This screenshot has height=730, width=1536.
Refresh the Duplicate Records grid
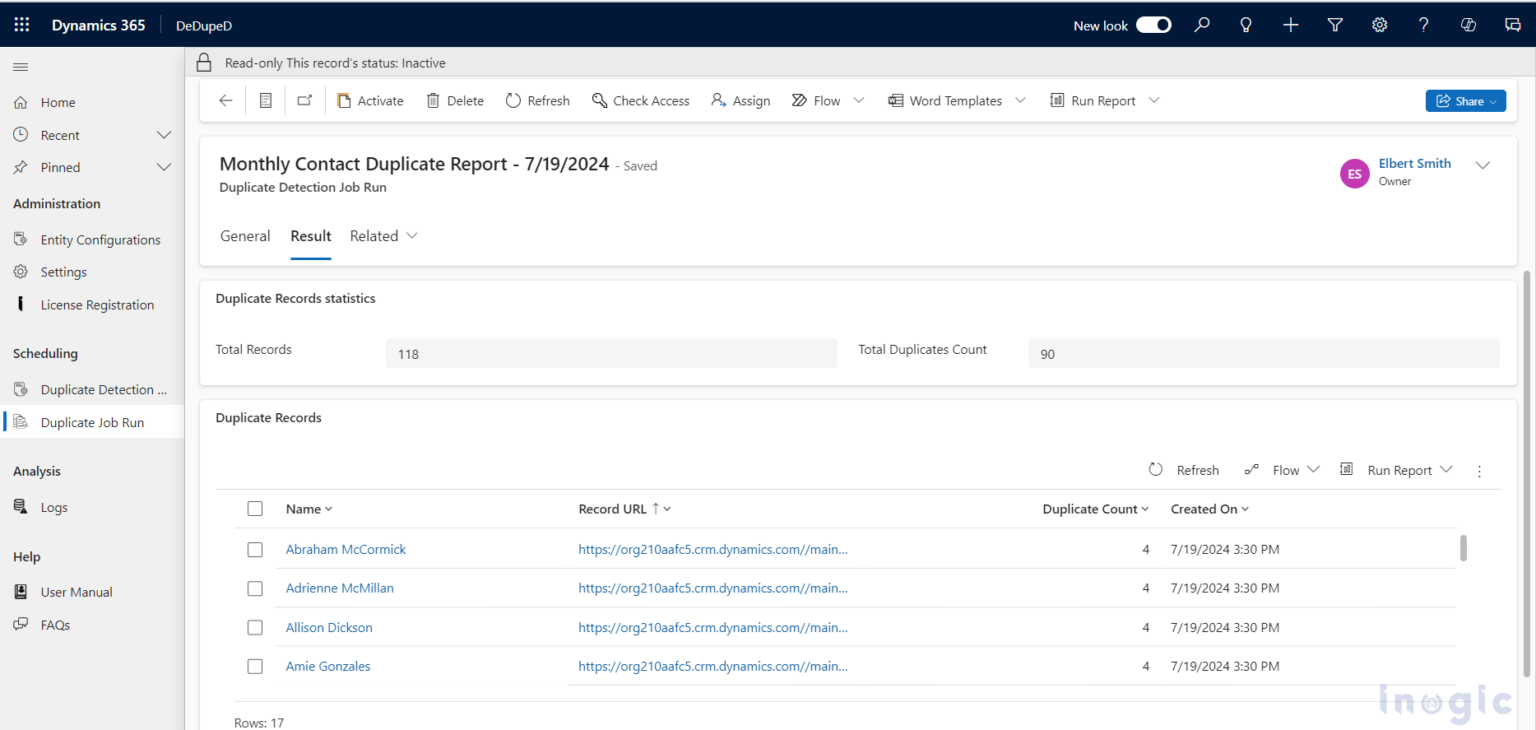click(x=1183, y=469)
